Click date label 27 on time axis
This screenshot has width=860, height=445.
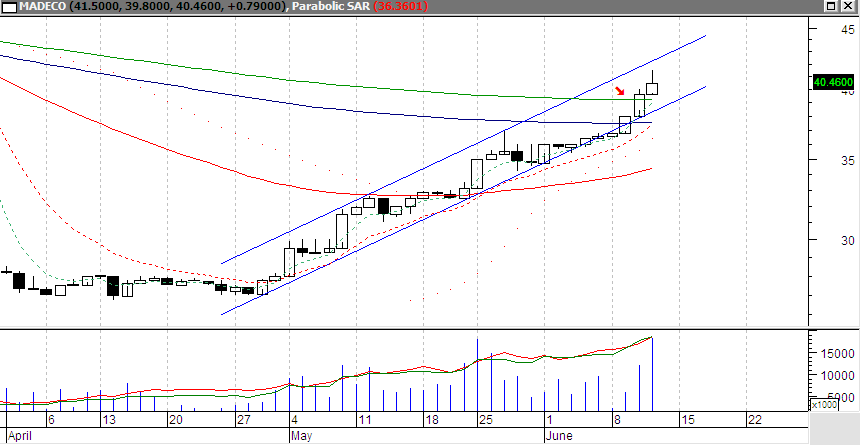[244, 420]
